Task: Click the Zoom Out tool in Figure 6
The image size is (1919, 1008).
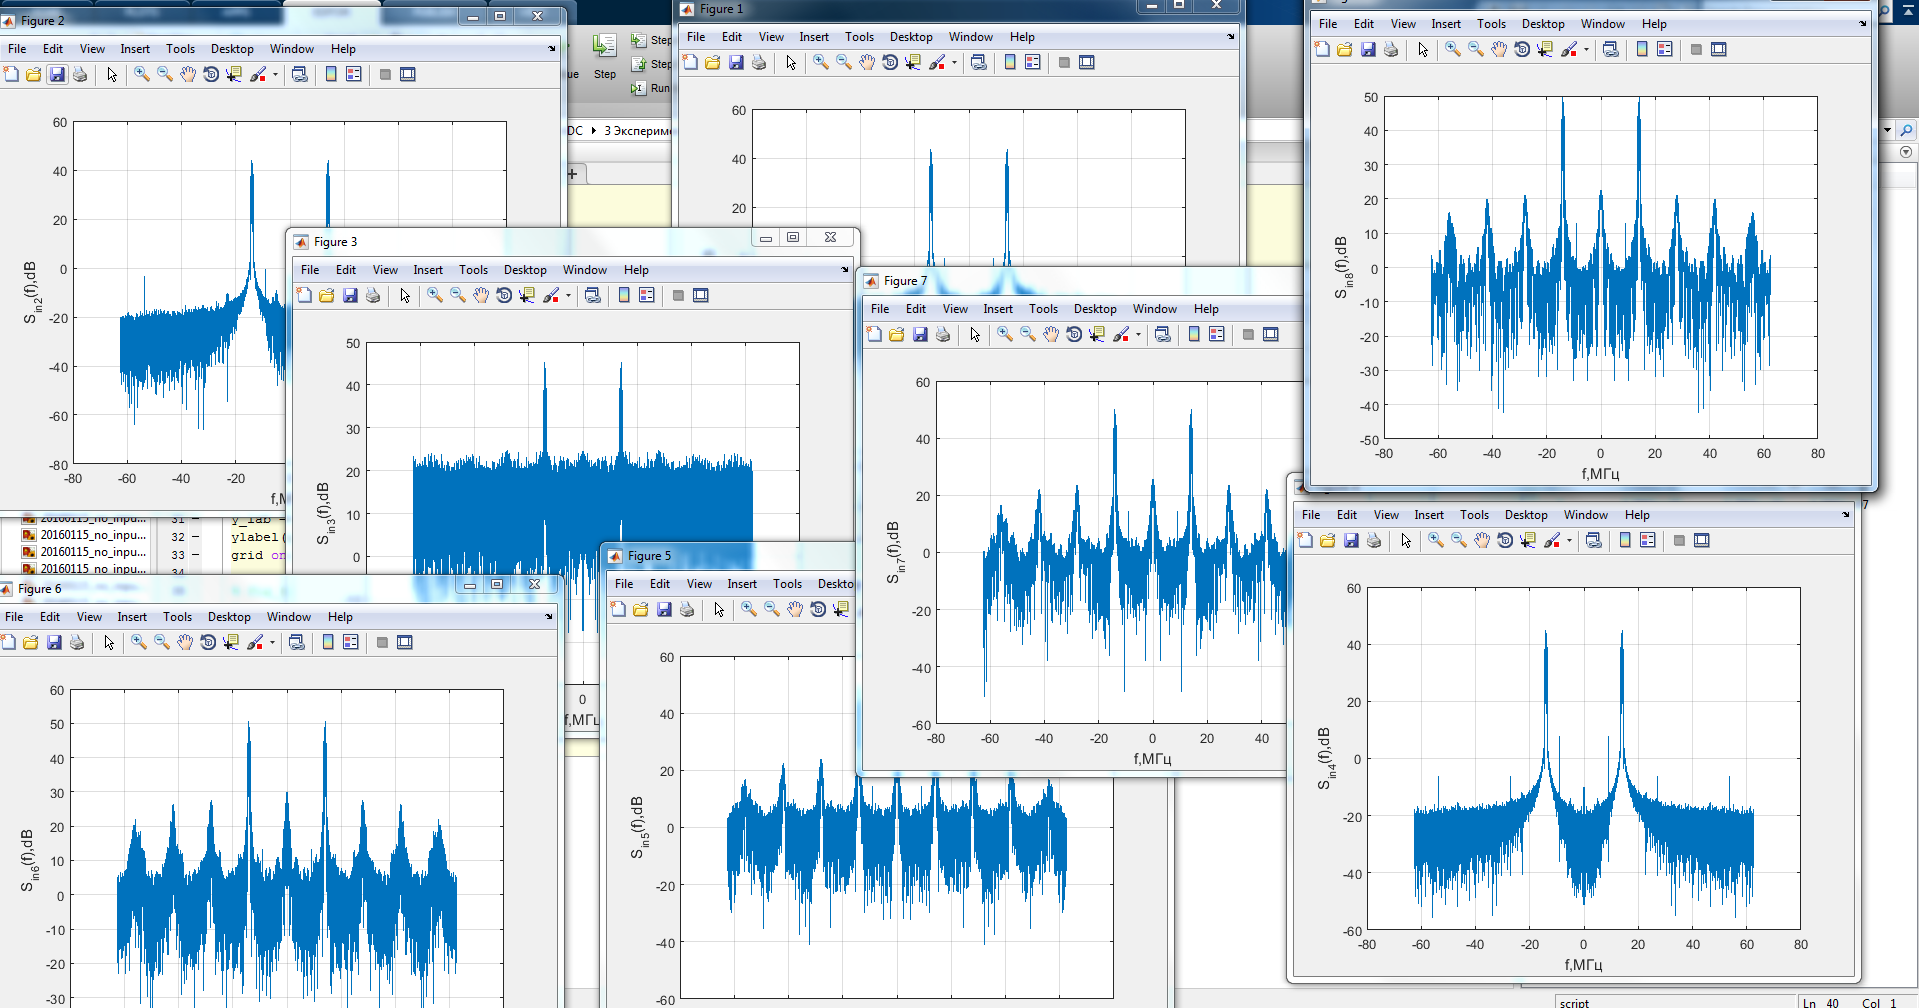Action: tap(162, 642)
